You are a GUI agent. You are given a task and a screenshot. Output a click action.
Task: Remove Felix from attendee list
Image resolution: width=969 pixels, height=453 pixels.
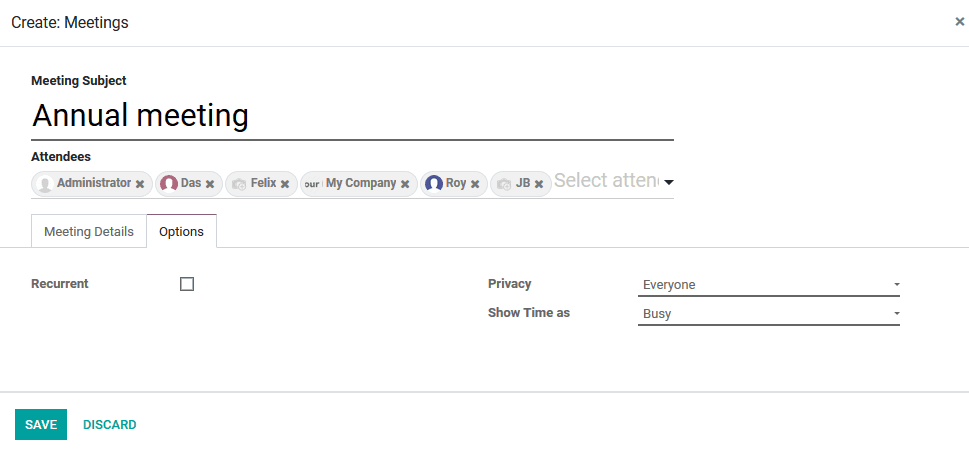pyautogui.click(x=285, y=184)
